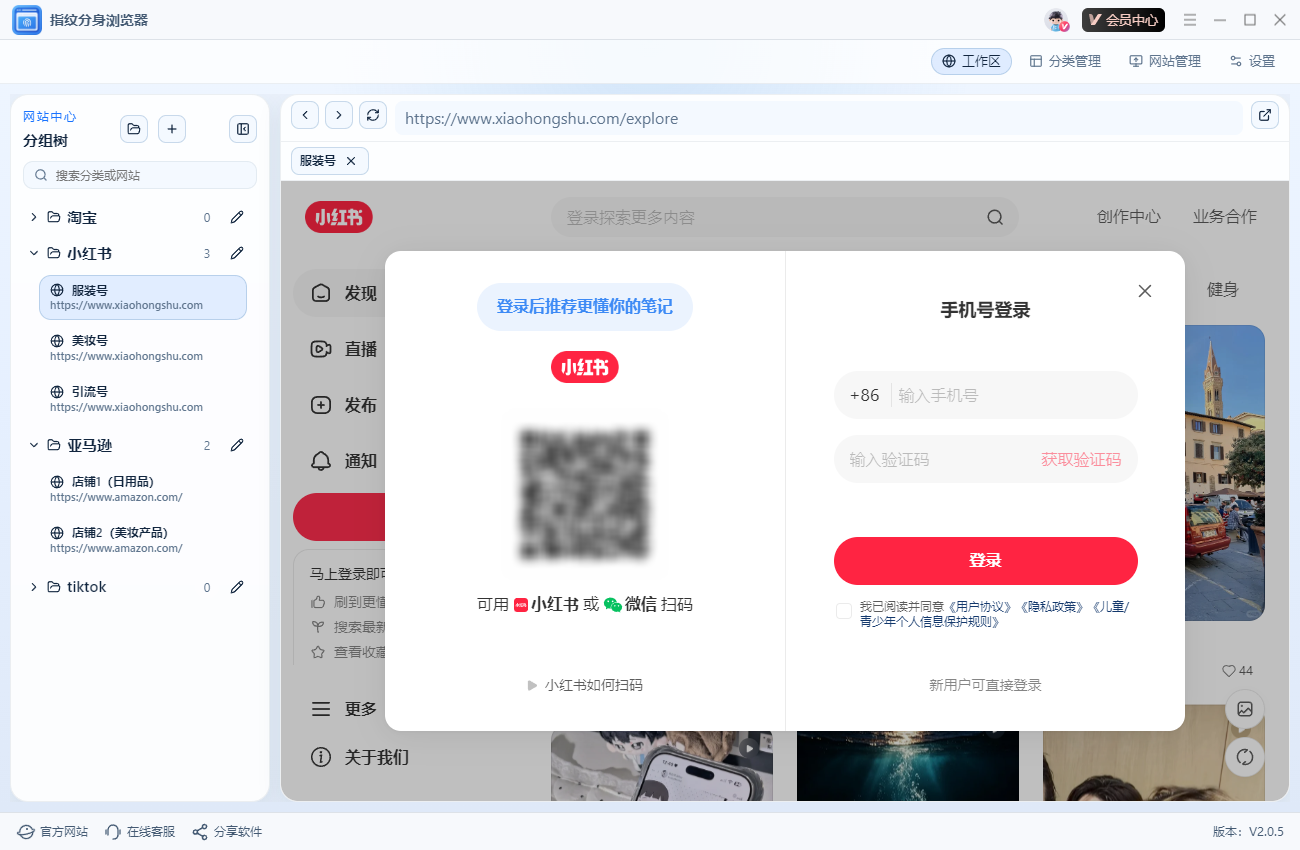Close the login dialog with the X
The width and height of the screenshot is (1300, 850).
[1145, 291]
